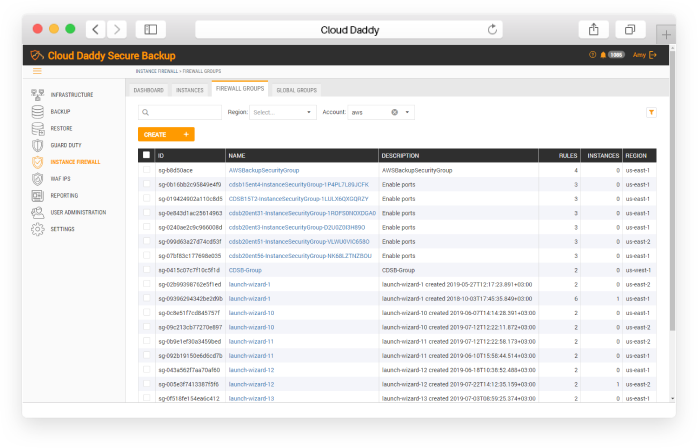Select the checkbox for the CDSB-Group row
Screen dimensions: 698x448
(x=146, y=269)
